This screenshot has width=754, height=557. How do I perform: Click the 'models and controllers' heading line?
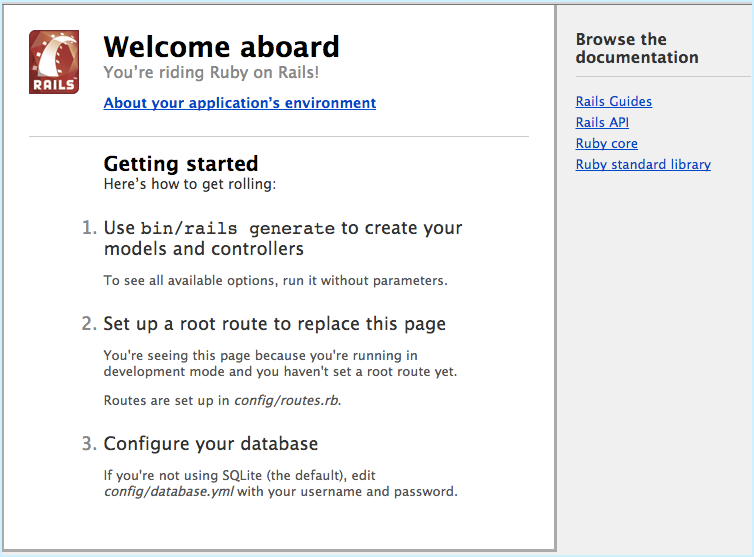click(x=203, y=249)
